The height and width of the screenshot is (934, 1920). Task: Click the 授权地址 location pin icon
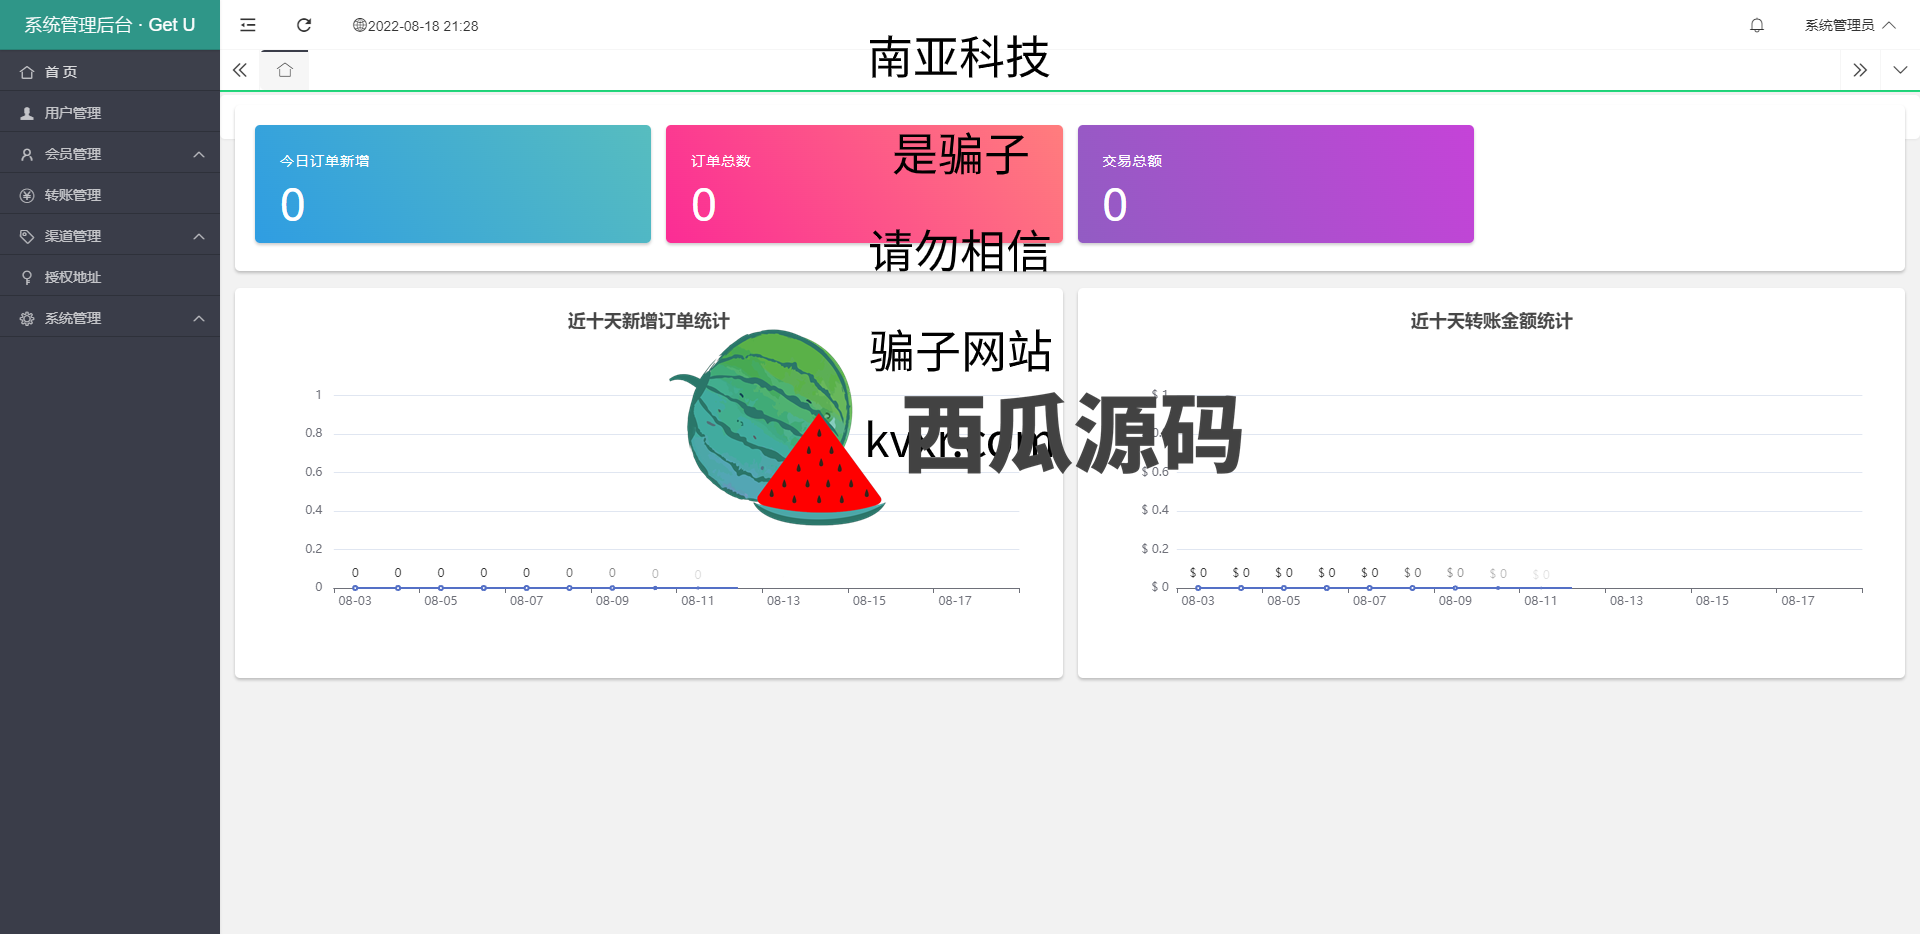27,277
